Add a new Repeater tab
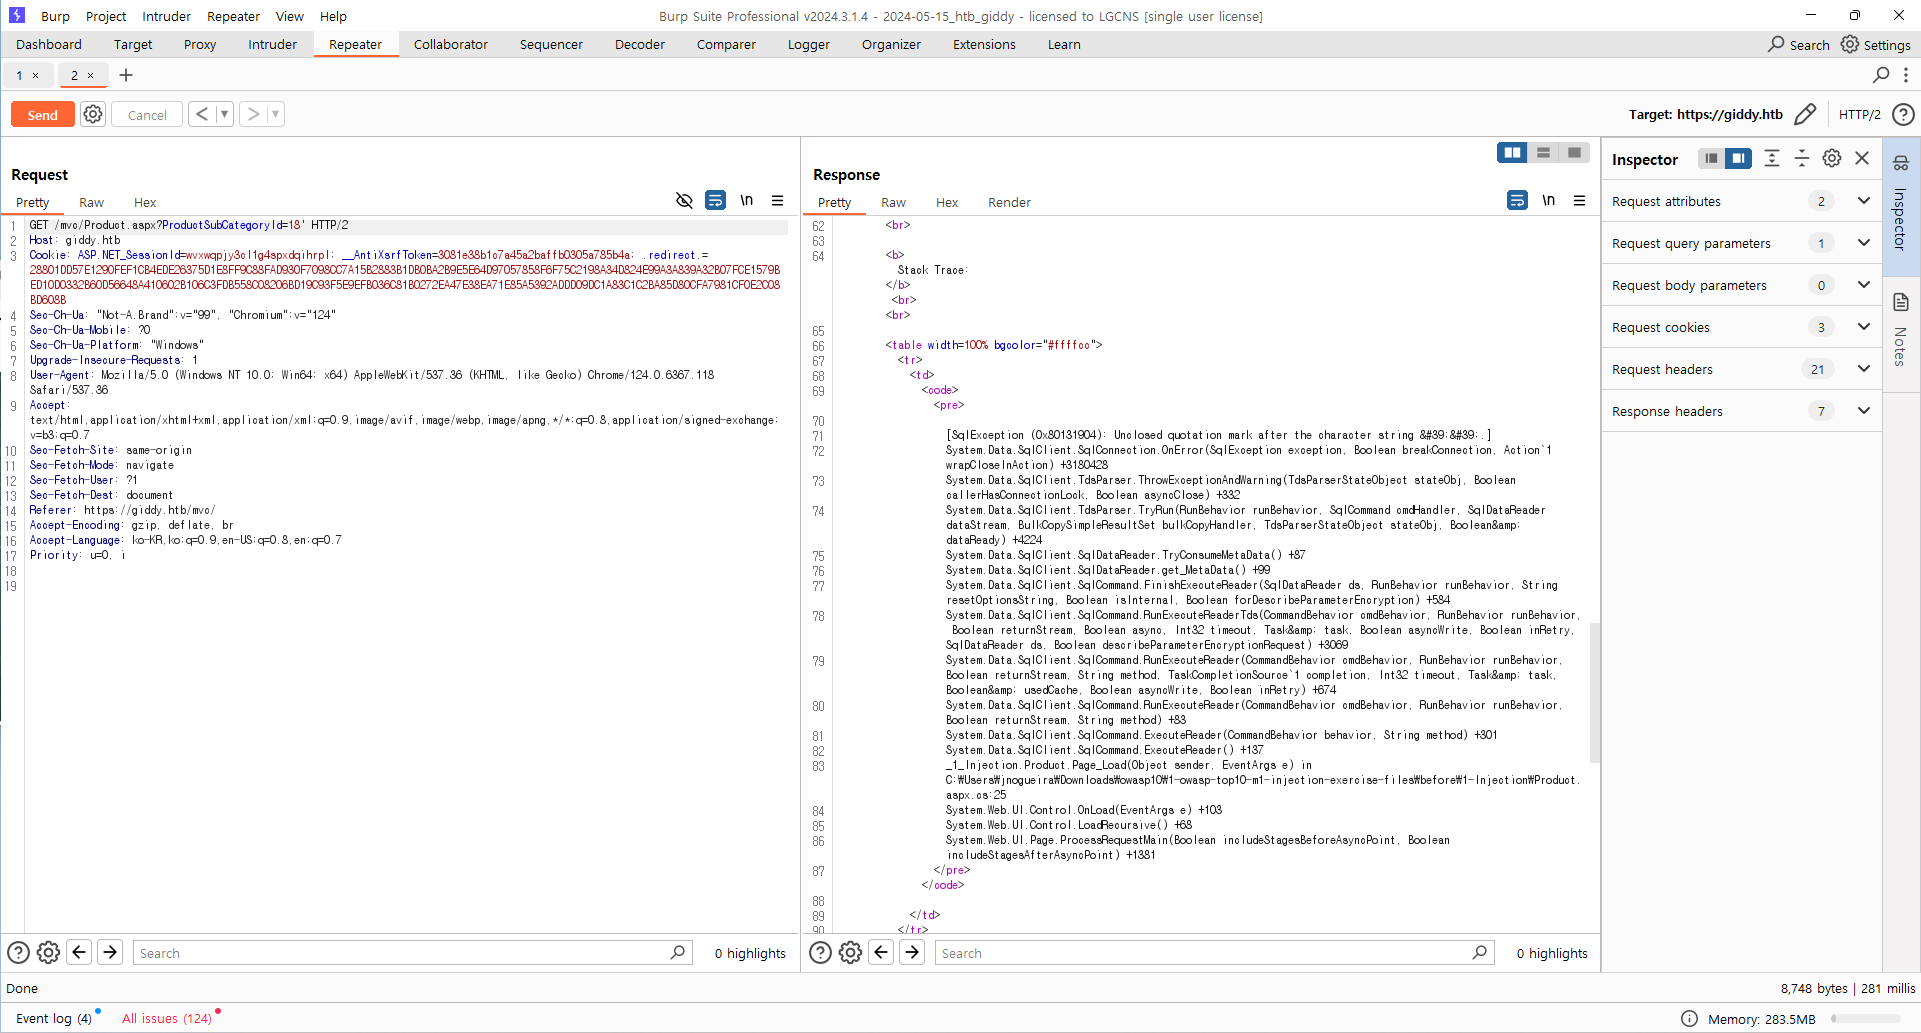Viewport: 1921px width, 1033px height. tap(126, 75)
